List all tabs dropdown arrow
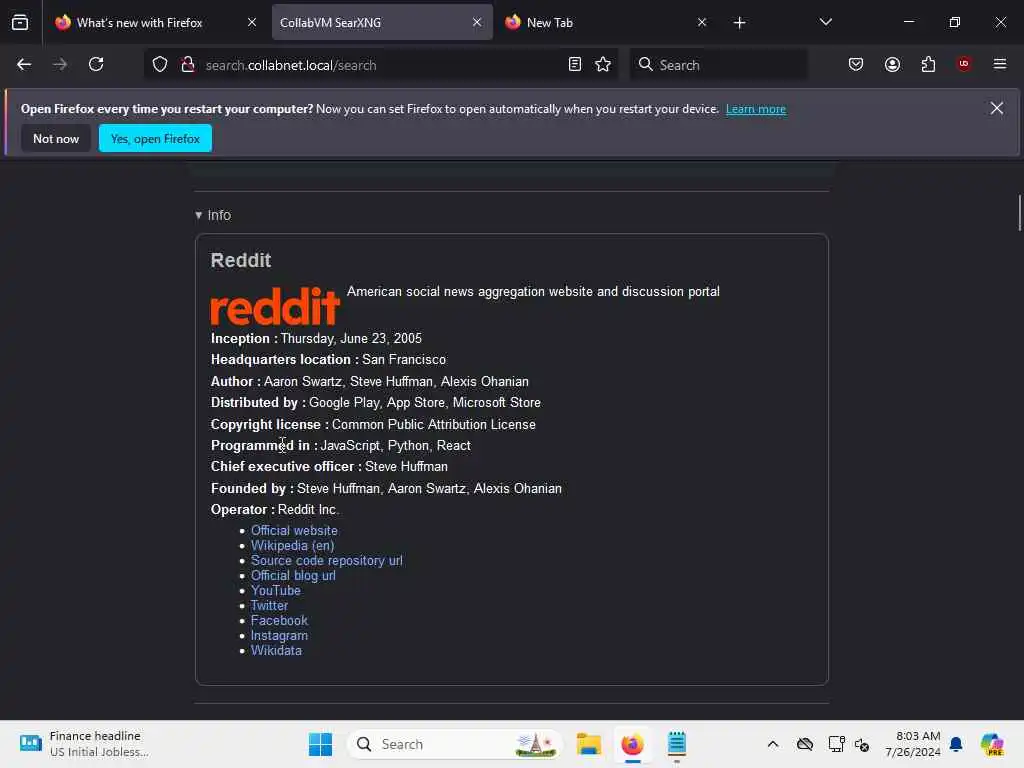This screenshot has width=1024, height=768. pyautogui.click(x=825, y=22)
